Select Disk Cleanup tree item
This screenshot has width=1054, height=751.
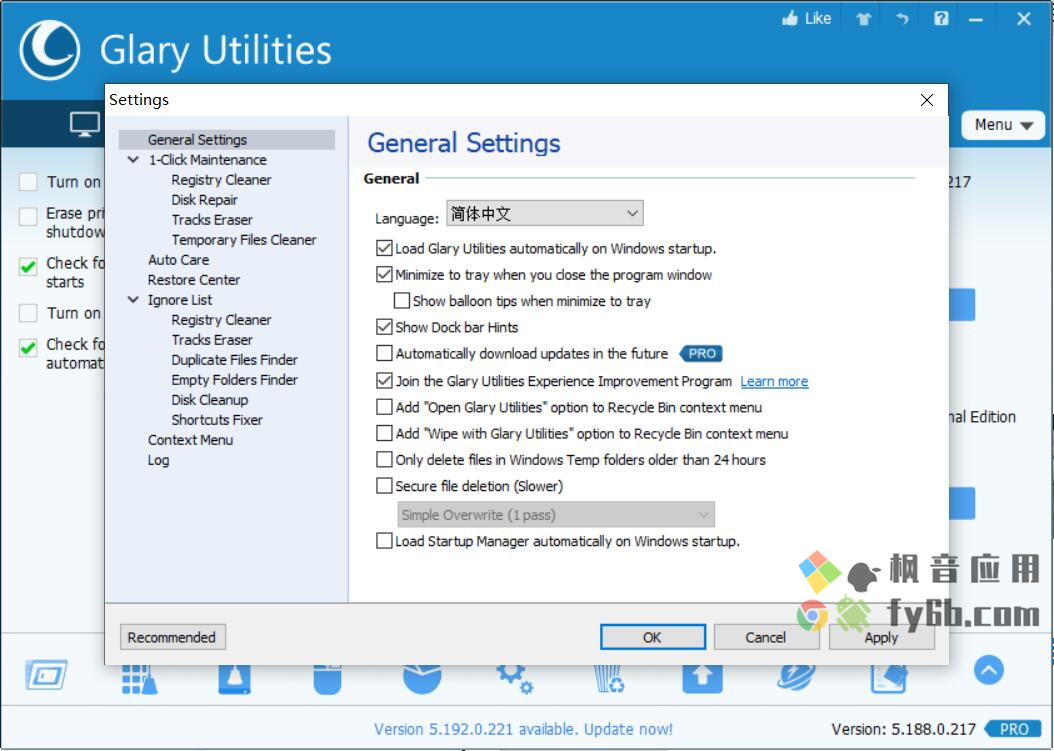pyautogui.click(x=210, y=400)
